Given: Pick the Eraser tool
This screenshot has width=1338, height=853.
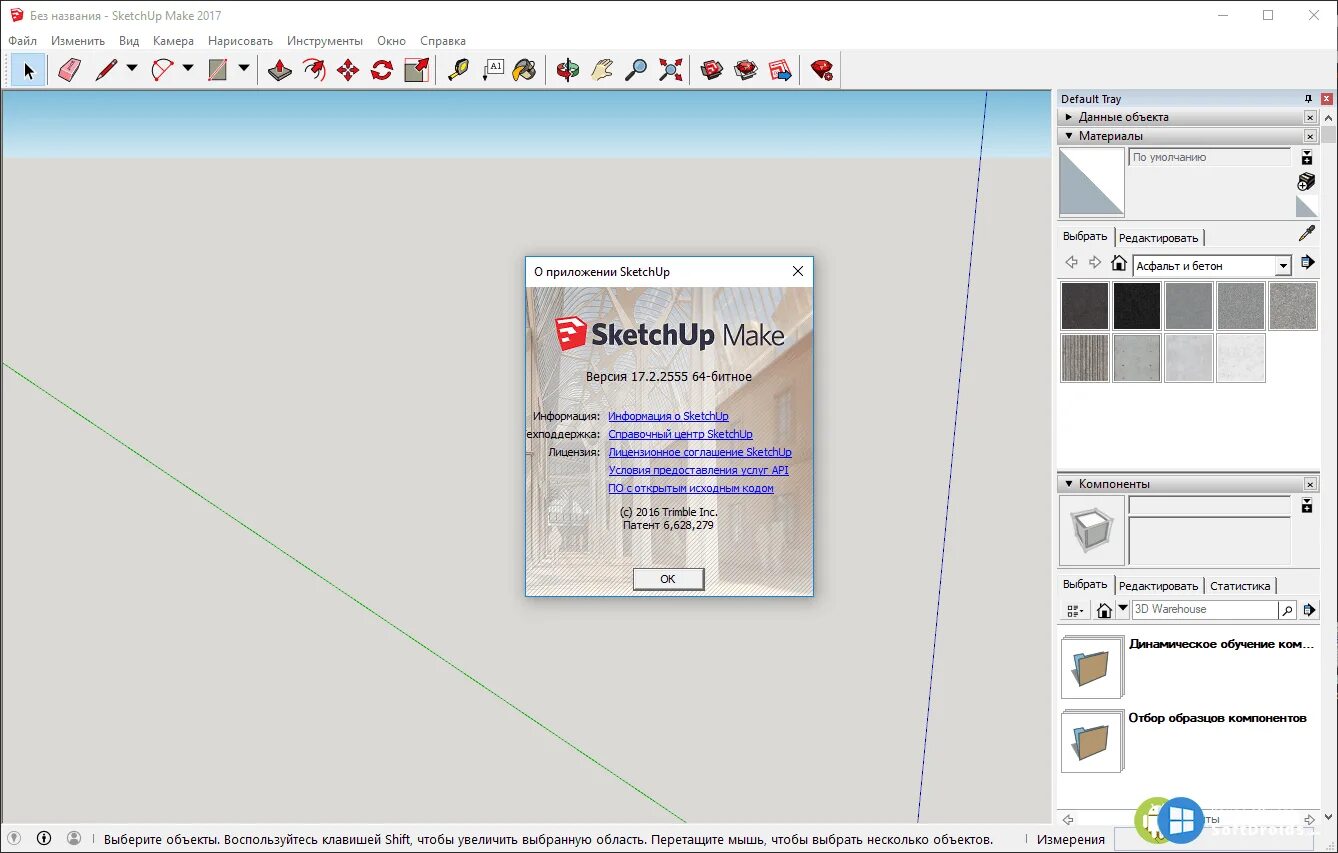Looking at the screenshot, I should [x=68, y=70].
